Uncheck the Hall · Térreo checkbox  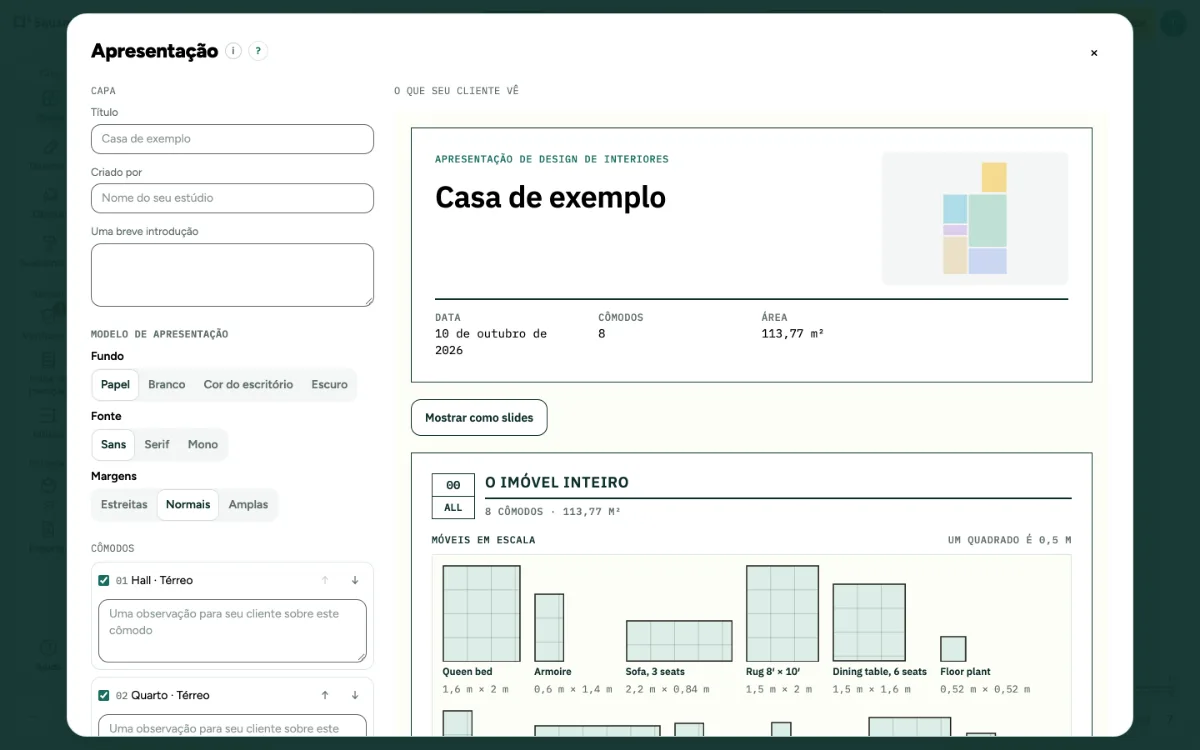(x=104, y=580)
